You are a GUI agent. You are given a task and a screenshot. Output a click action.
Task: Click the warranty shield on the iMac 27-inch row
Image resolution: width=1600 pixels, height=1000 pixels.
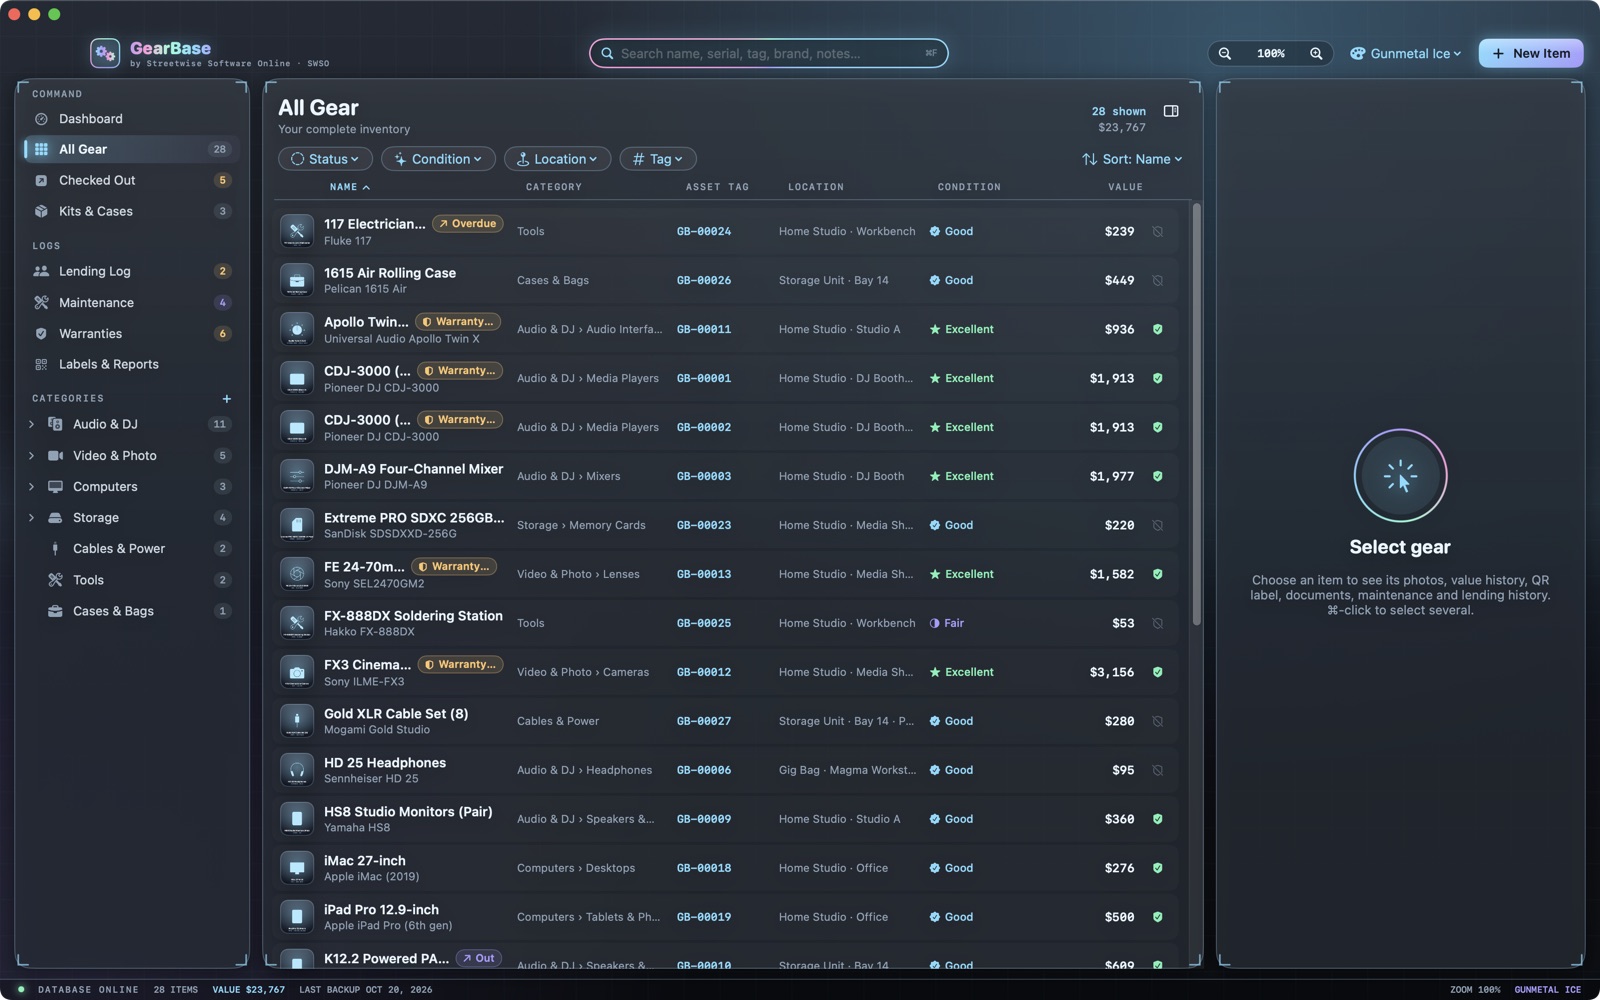click(1158, 868)
